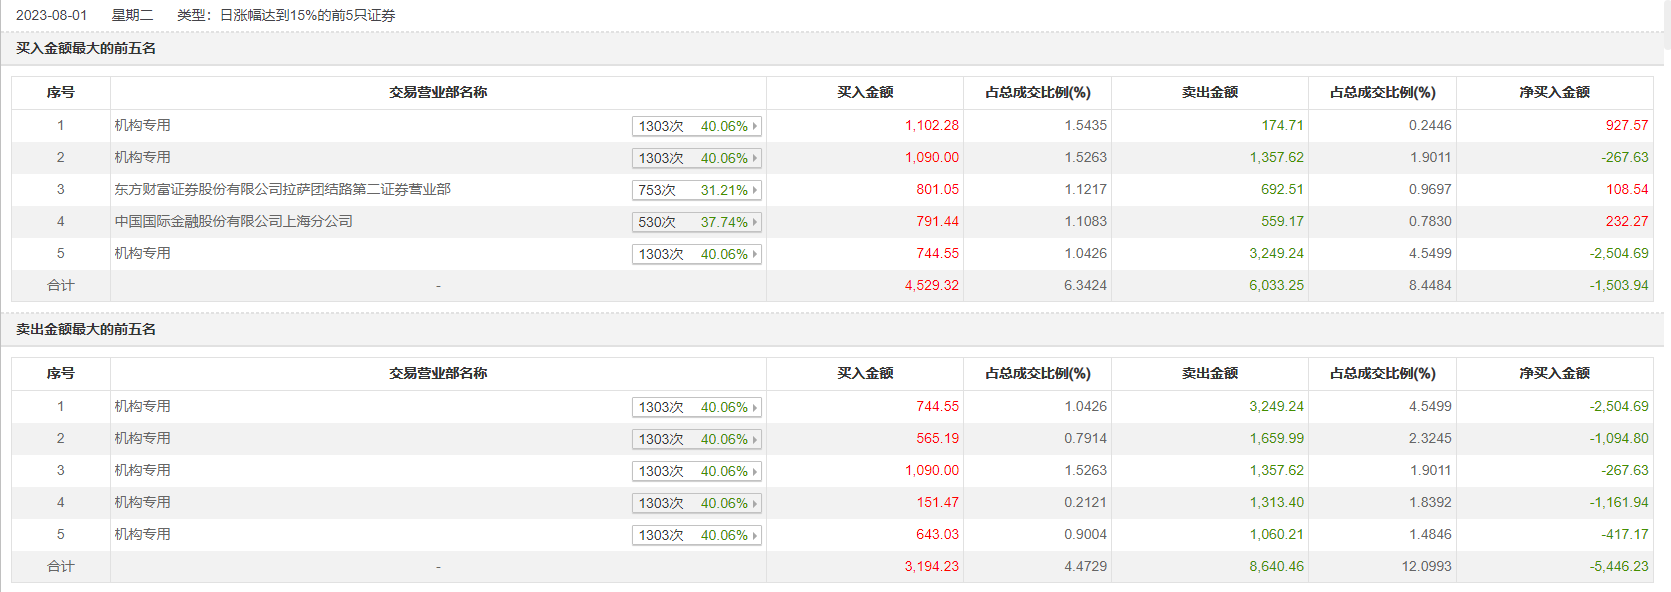The height and width of the screenshot is (592, 1671).
Task: Click the arrow on sell-table row 2 badge
Action: click(x=755, y=439)
